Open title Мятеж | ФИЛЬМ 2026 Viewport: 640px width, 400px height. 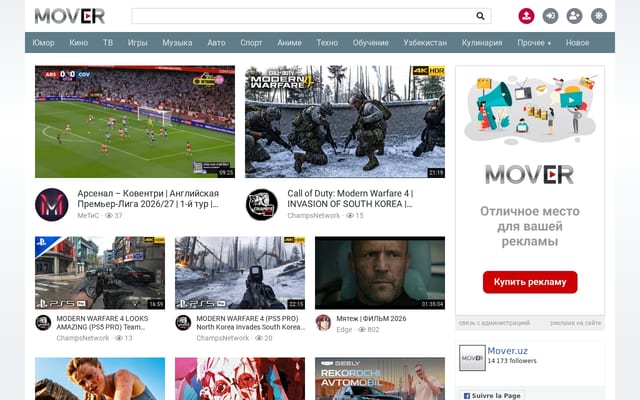click(371, 318)
